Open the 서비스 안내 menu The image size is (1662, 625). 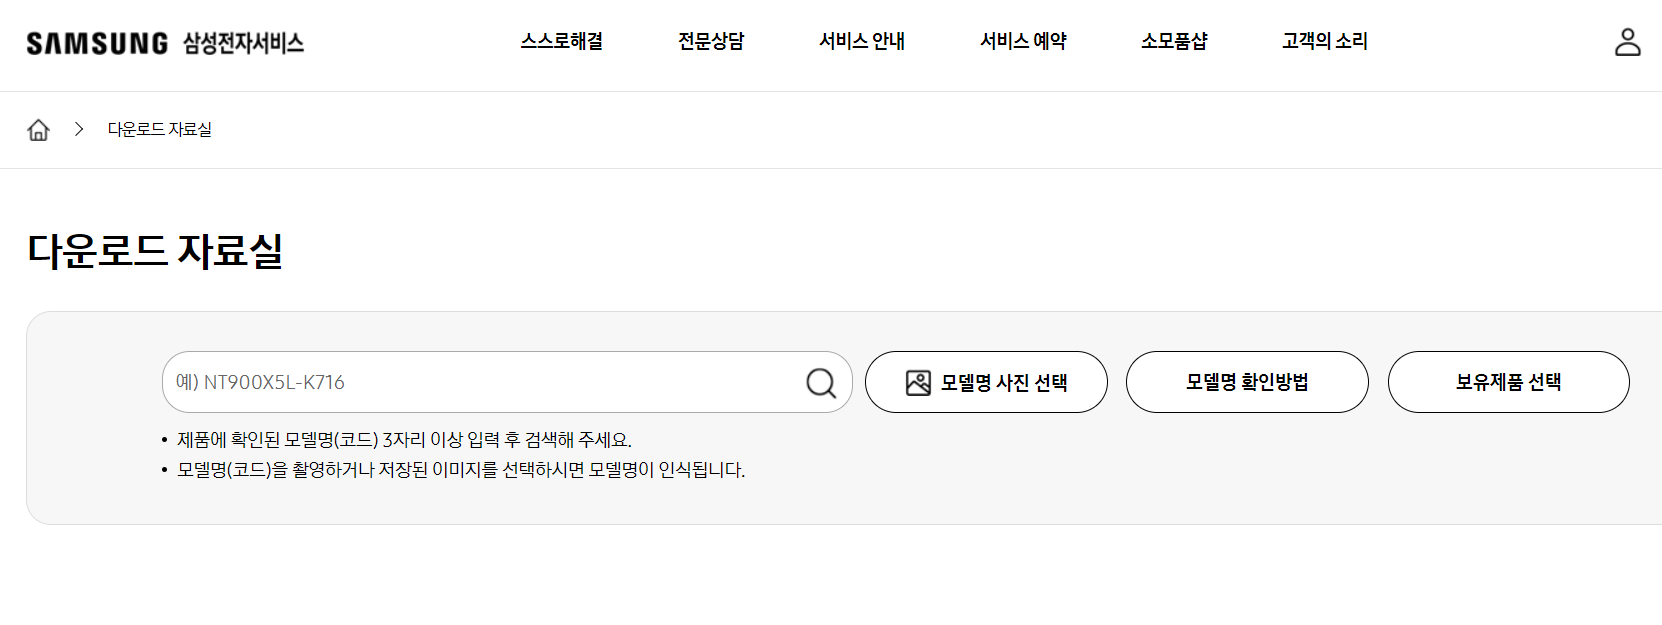tap(862, 41)
